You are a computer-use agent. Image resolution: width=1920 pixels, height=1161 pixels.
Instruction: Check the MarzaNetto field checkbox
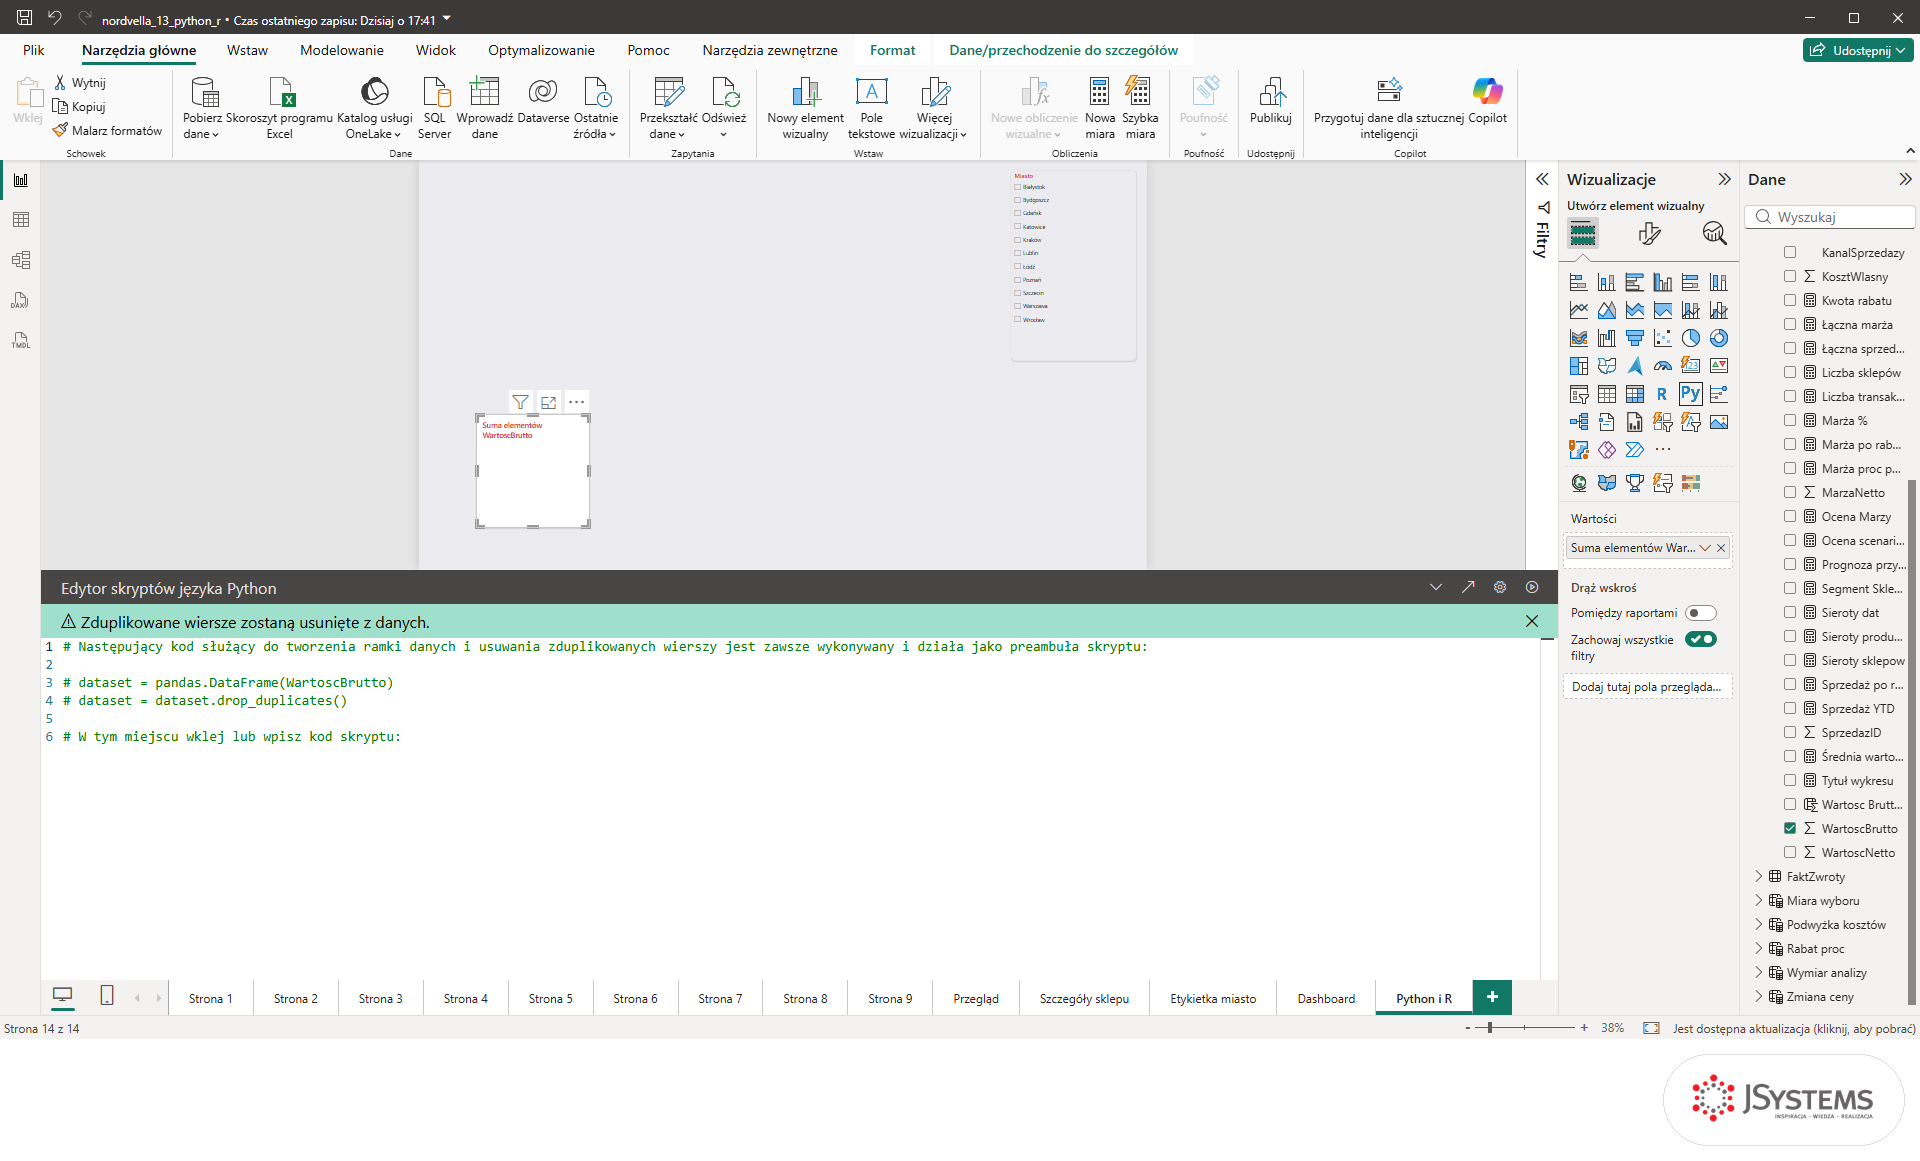tap(1790, 492)
